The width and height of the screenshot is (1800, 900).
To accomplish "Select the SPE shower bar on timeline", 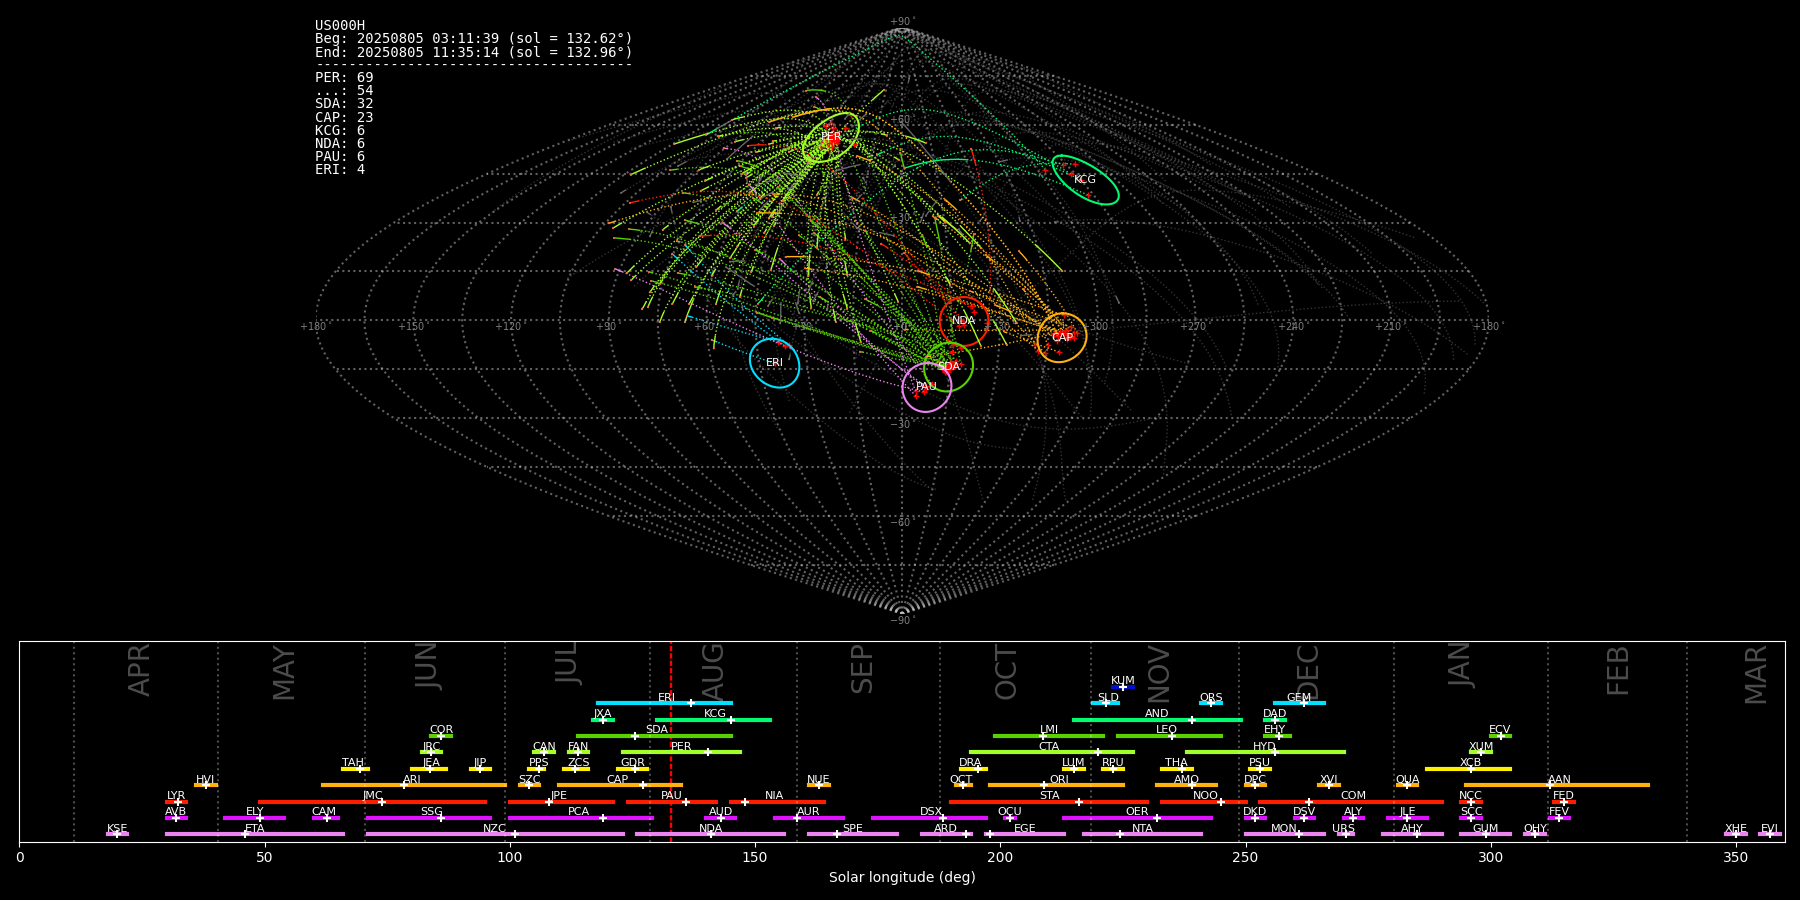I will tap(853, 834).
